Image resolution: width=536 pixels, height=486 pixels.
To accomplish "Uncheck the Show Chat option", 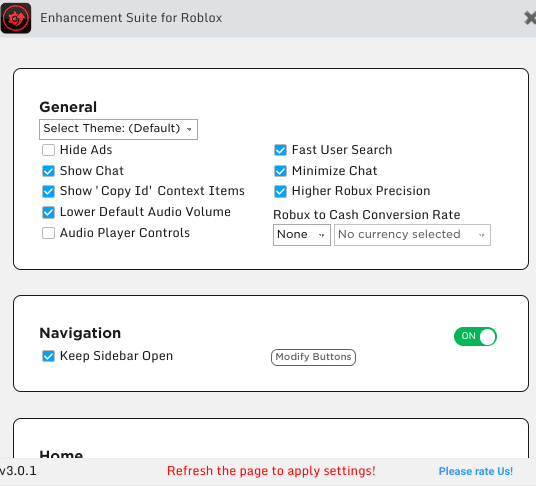I will 48,171.
